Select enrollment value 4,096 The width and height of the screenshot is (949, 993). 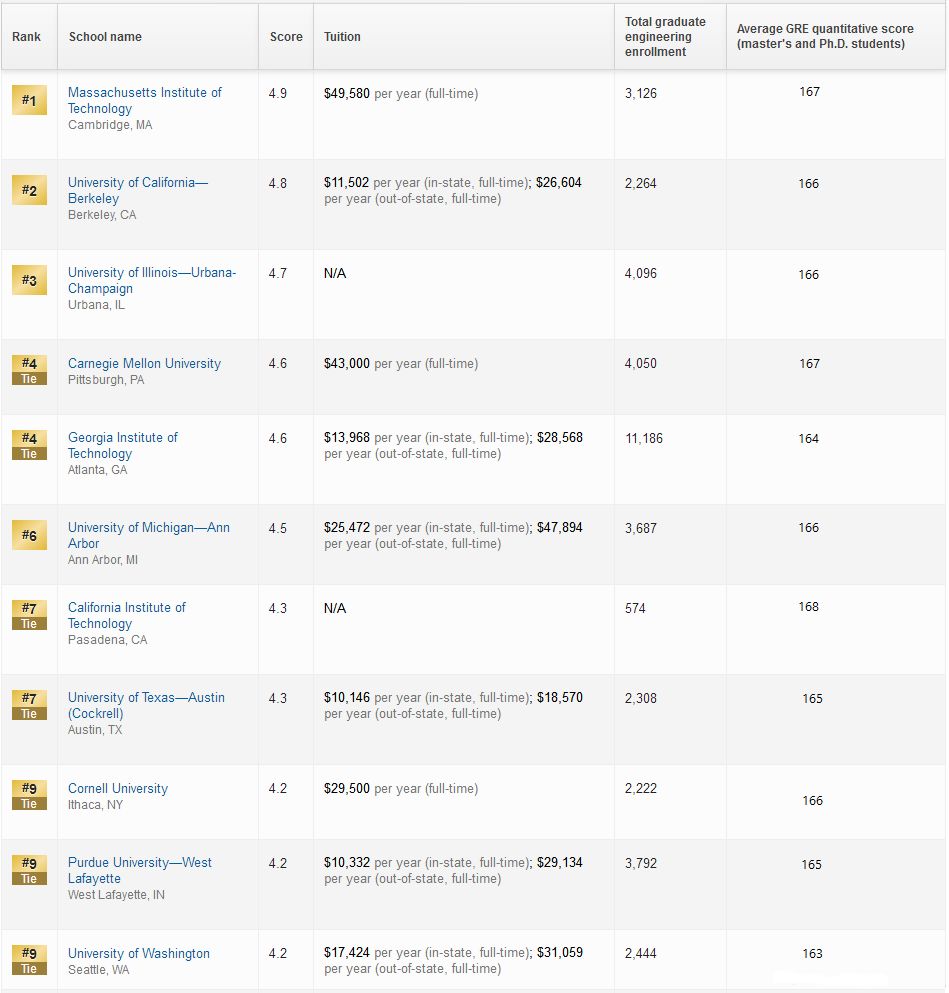click(x=641, y=273)
